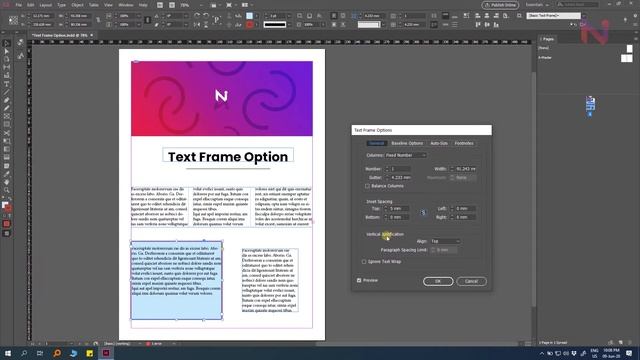This screenshot has height=360, width=640.
Task: Switch to the Footnotes tab
Action: tap(464, 143)
